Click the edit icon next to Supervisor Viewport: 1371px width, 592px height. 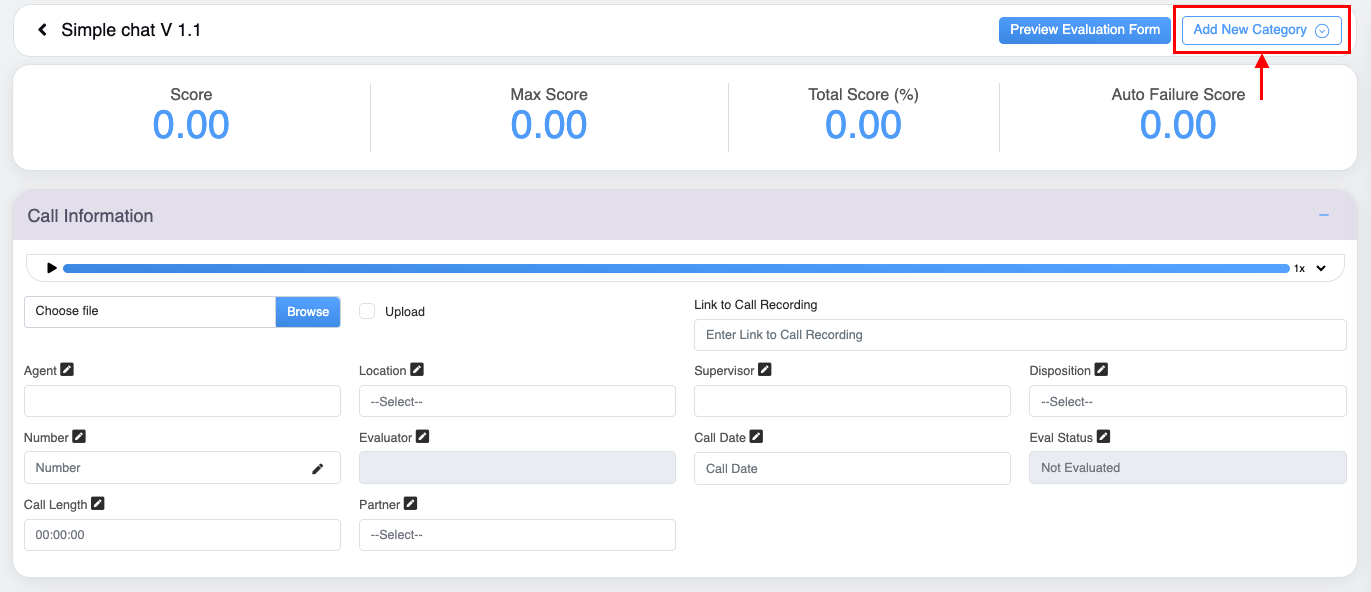pos(765,370)
